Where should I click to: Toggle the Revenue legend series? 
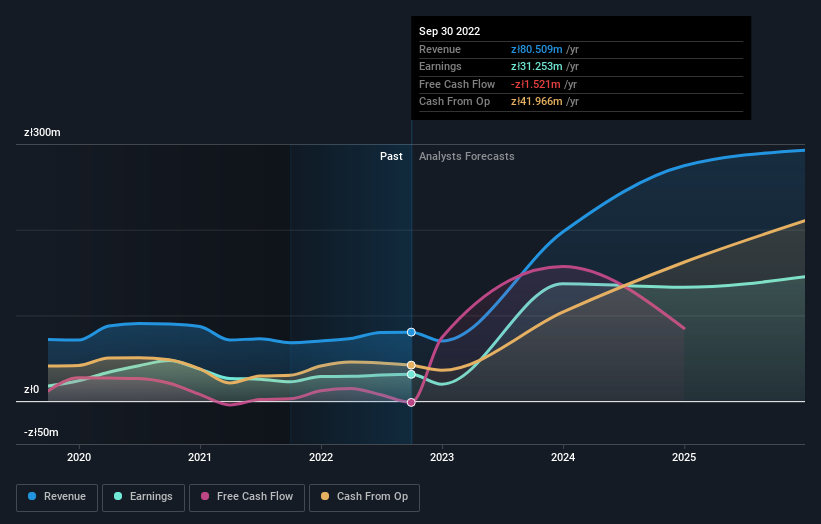pyautogui.click(x=57, y=497)
